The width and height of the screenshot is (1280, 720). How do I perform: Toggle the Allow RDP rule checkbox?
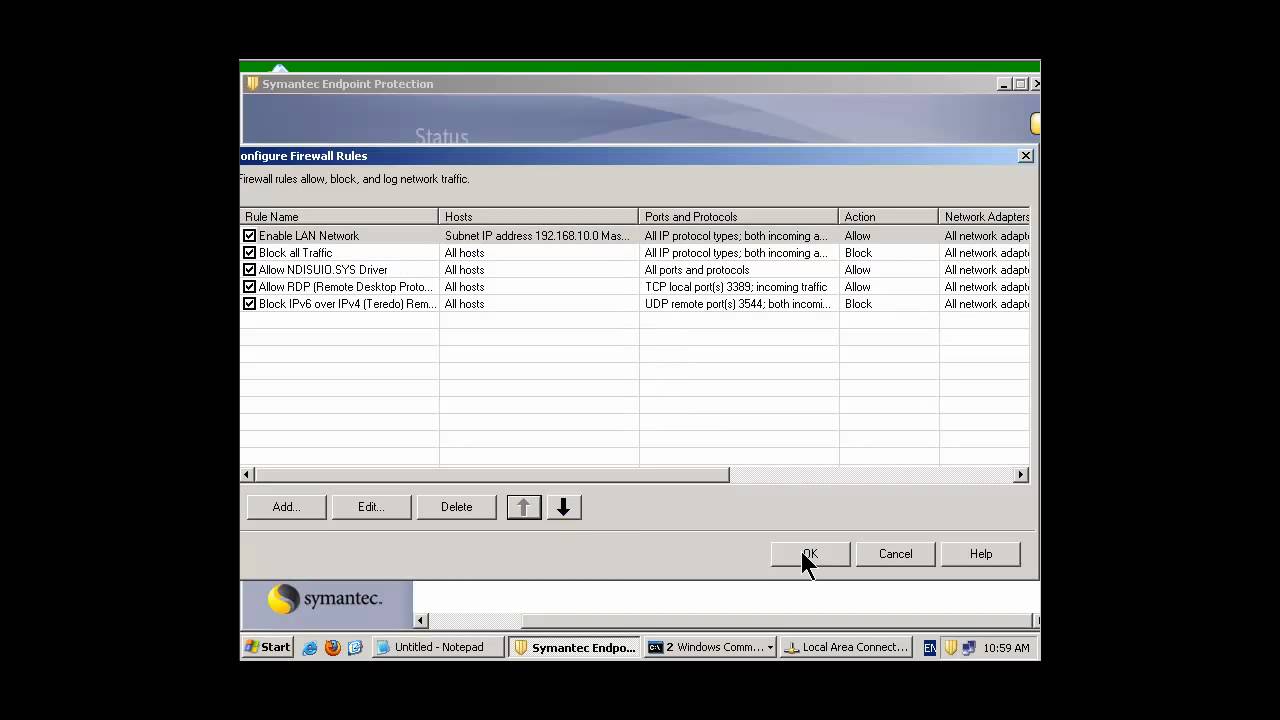tap(250, 287)
